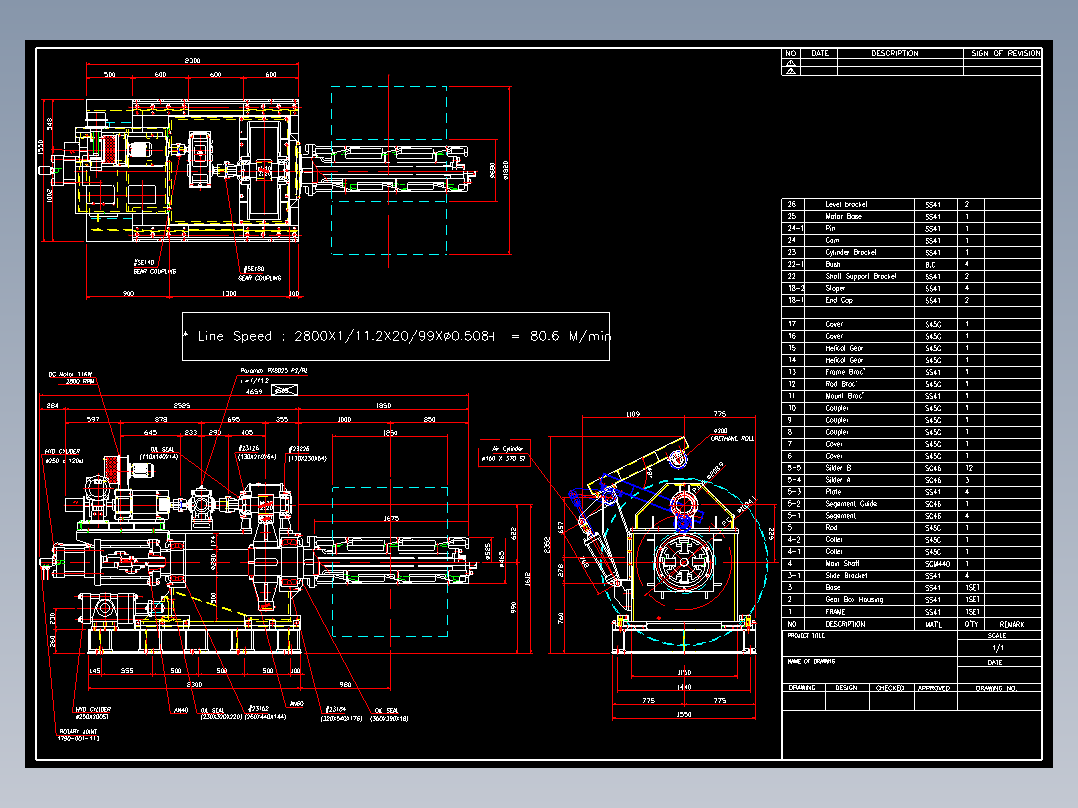Click the 'Pin' entry in row 24-1
The width and height of the screenshot is (1078, 808).
[x=830, y=228]
